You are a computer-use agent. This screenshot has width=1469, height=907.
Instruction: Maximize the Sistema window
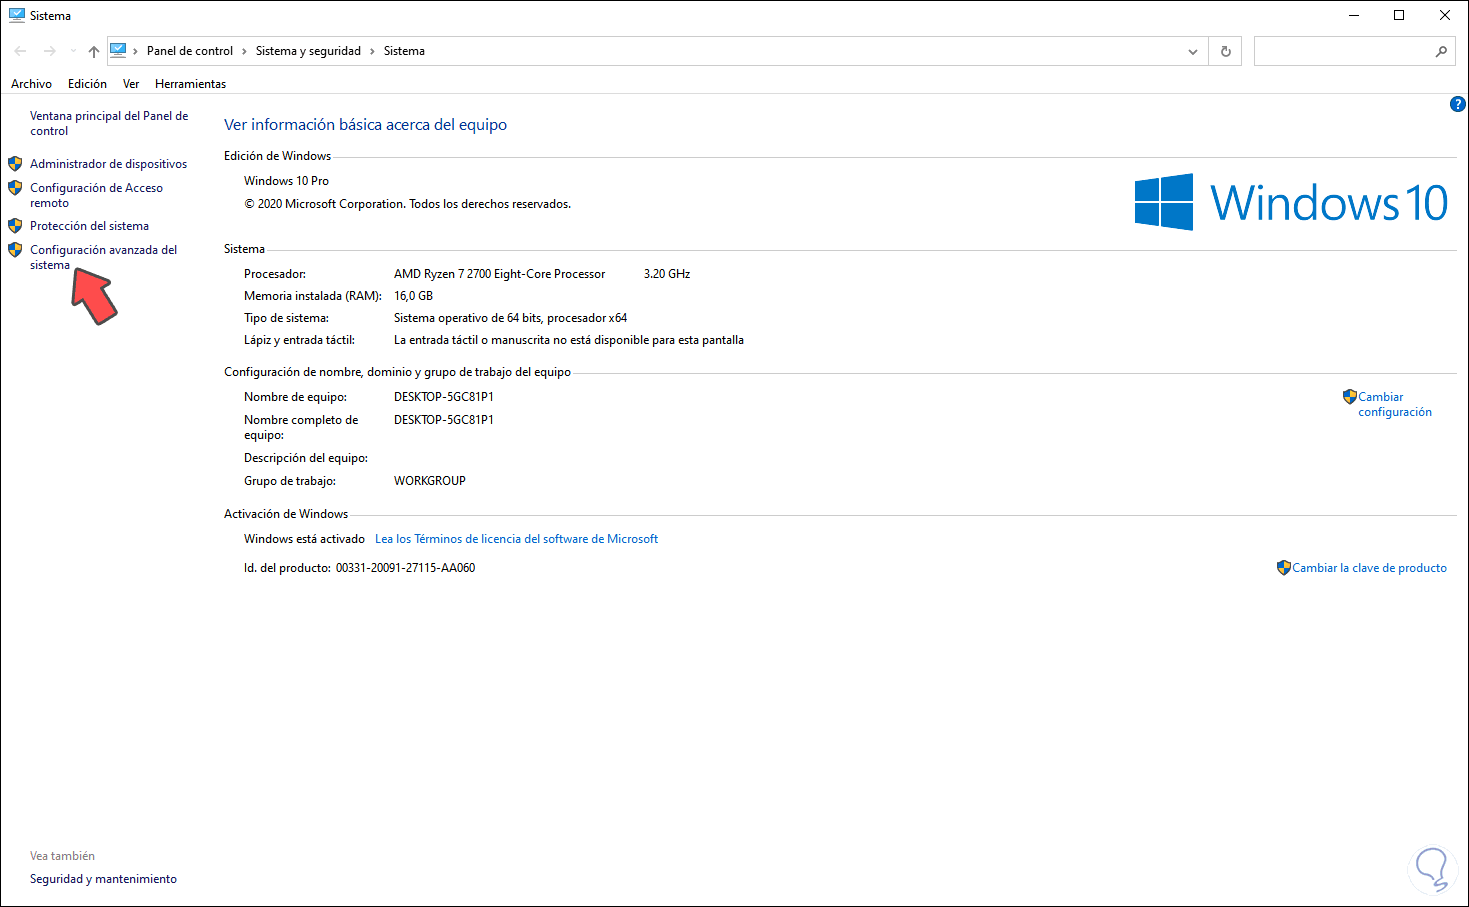point(1399,15)
